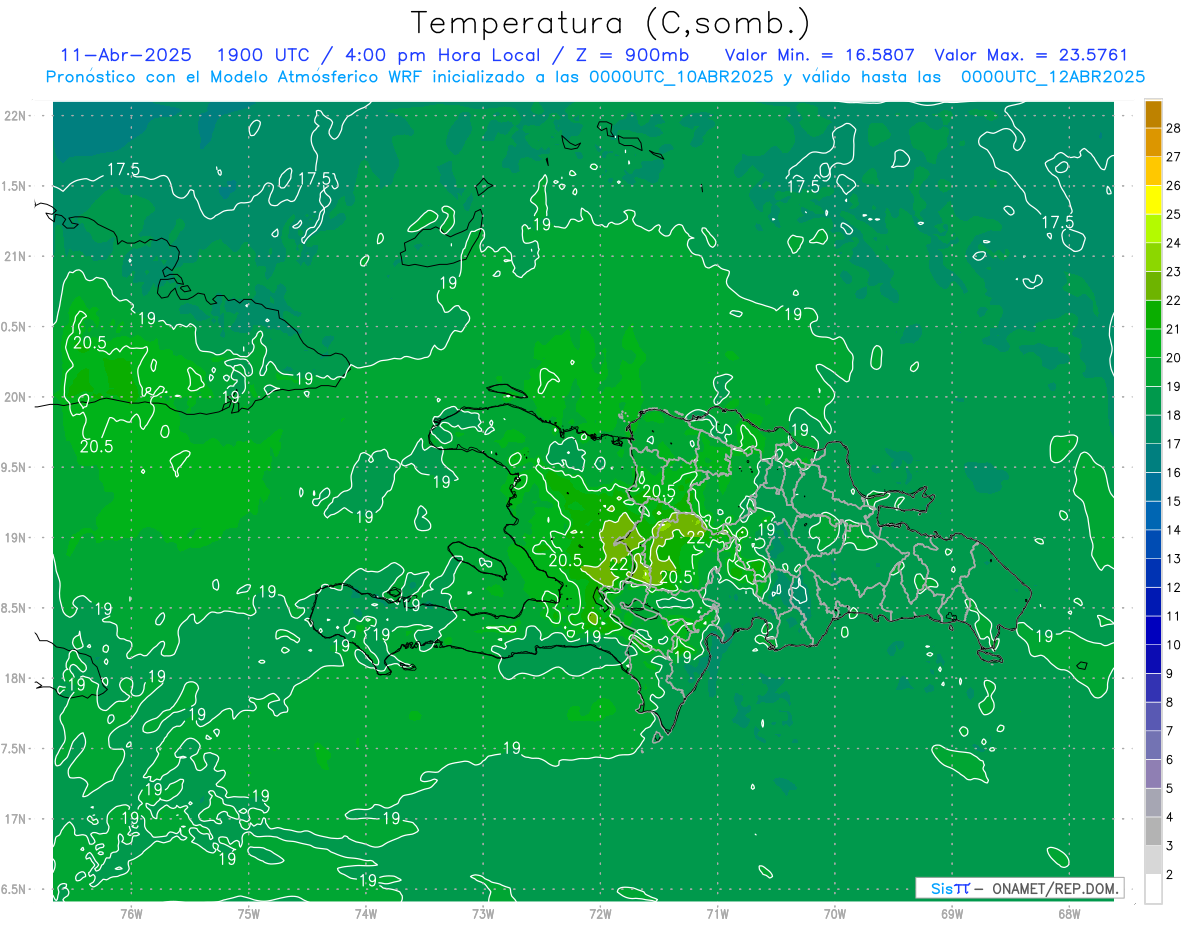
Task: Click the legend color band between 10 and 11
Action: (1153, 630)
